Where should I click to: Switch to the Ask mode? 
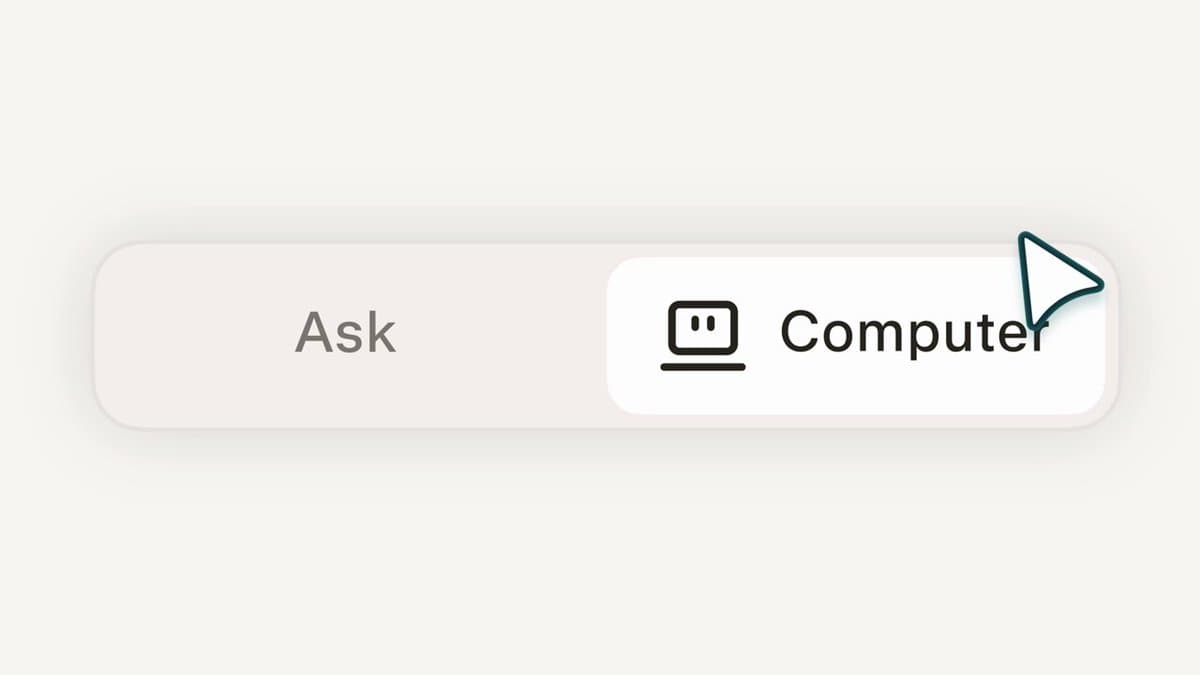click(346, 333)
